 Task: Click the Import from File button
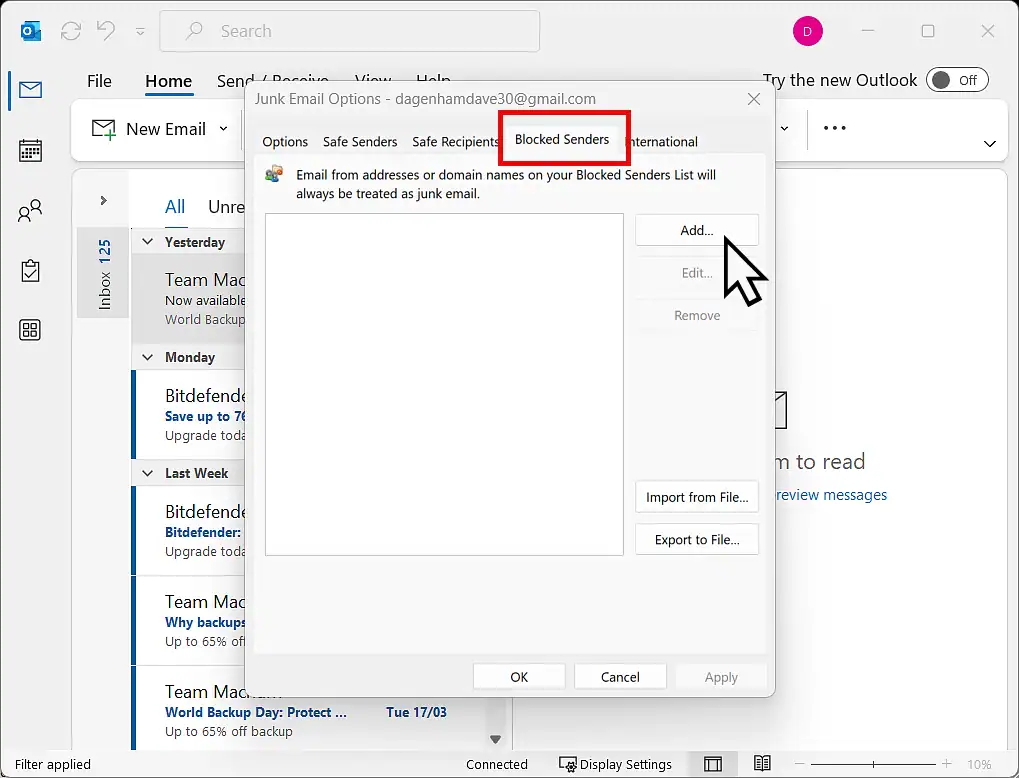[696, 496]
